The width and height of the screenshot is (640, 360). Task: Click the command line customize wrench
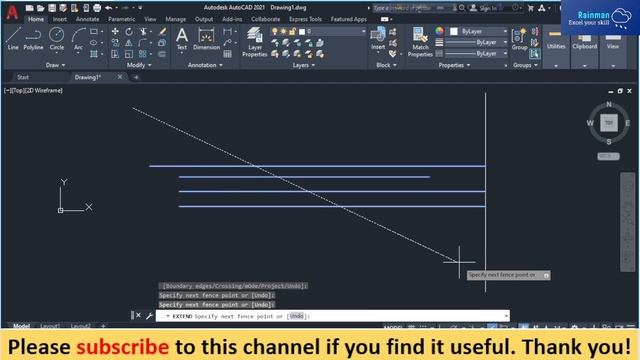click(x=149, y=316)
